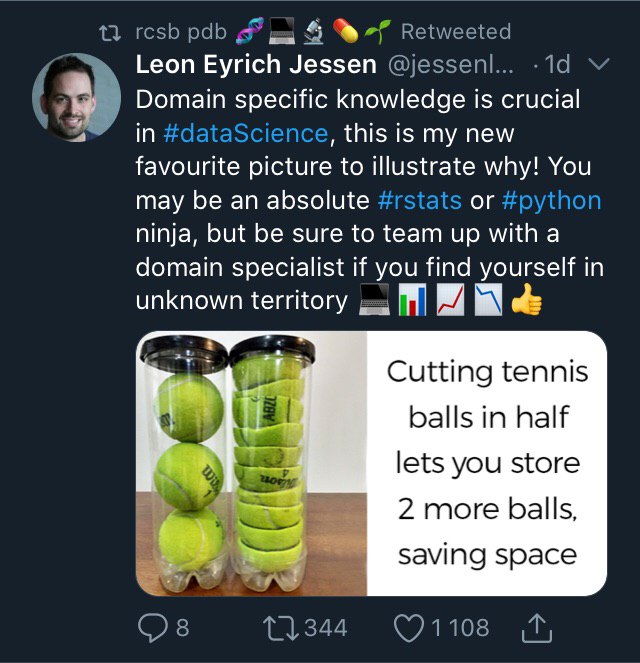Open the #rstats hashtag link

click(420, 200)
